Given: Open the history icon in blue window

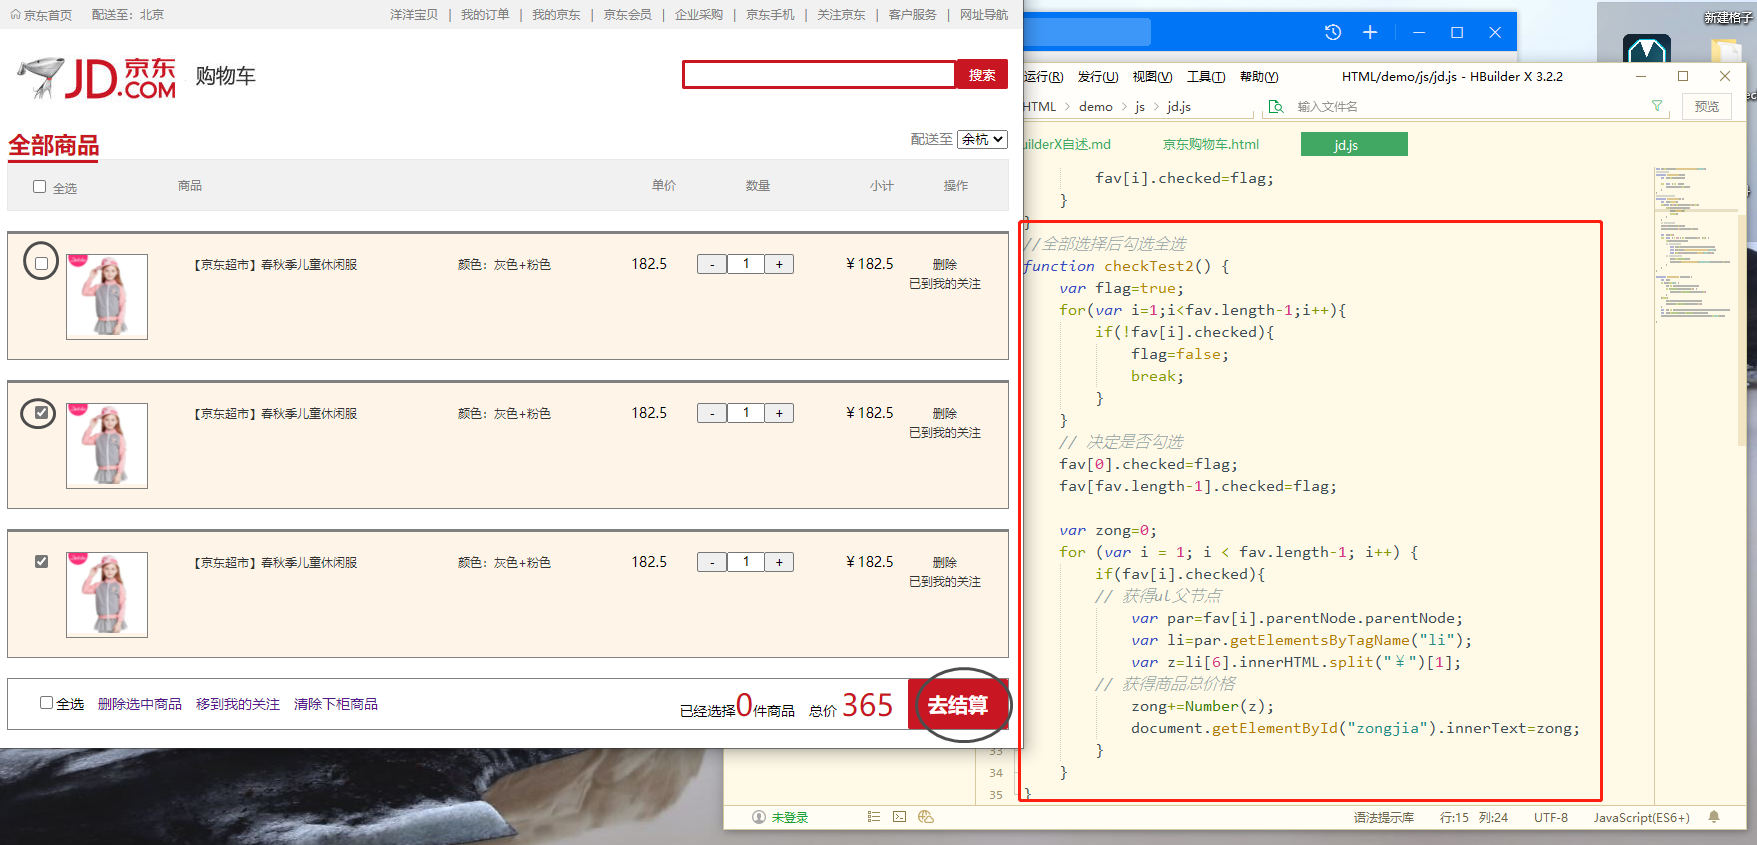Looking at the screenshot, I should [1333, 32].
